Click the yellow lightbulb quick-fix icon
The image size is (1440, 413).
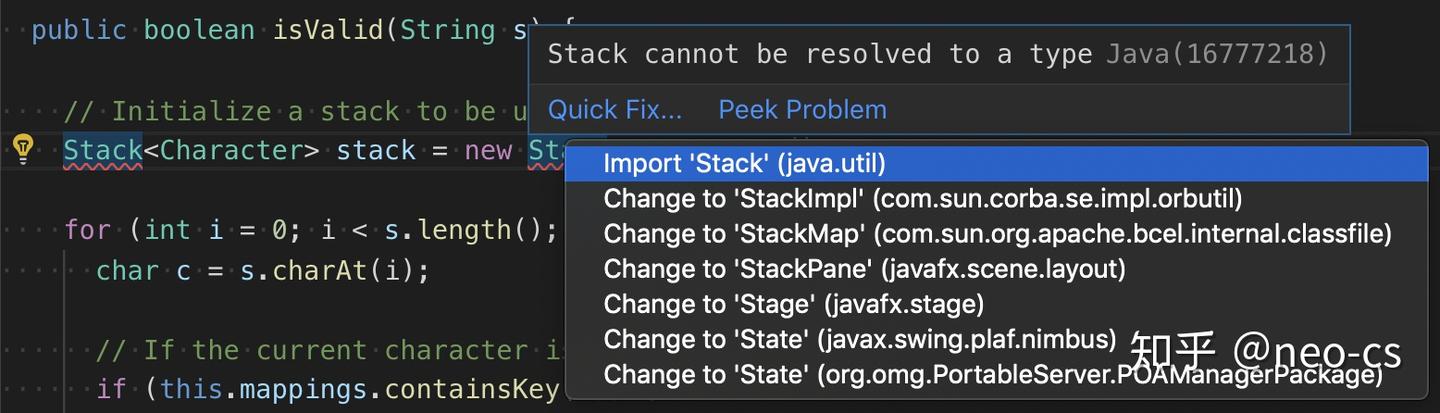(22, 150)
